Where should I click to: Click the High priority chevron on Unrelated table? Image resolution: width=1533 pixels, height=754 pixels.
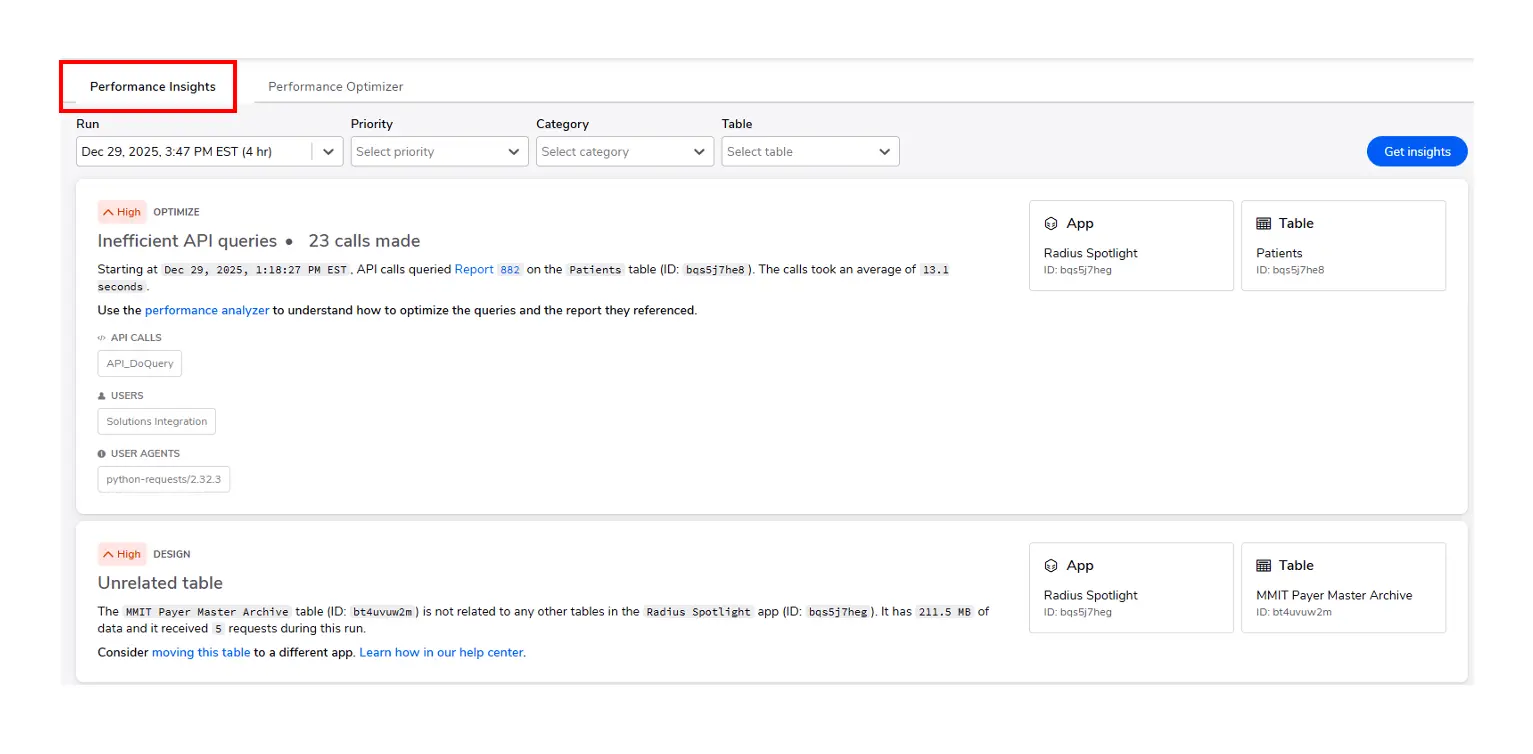point(110,553)
